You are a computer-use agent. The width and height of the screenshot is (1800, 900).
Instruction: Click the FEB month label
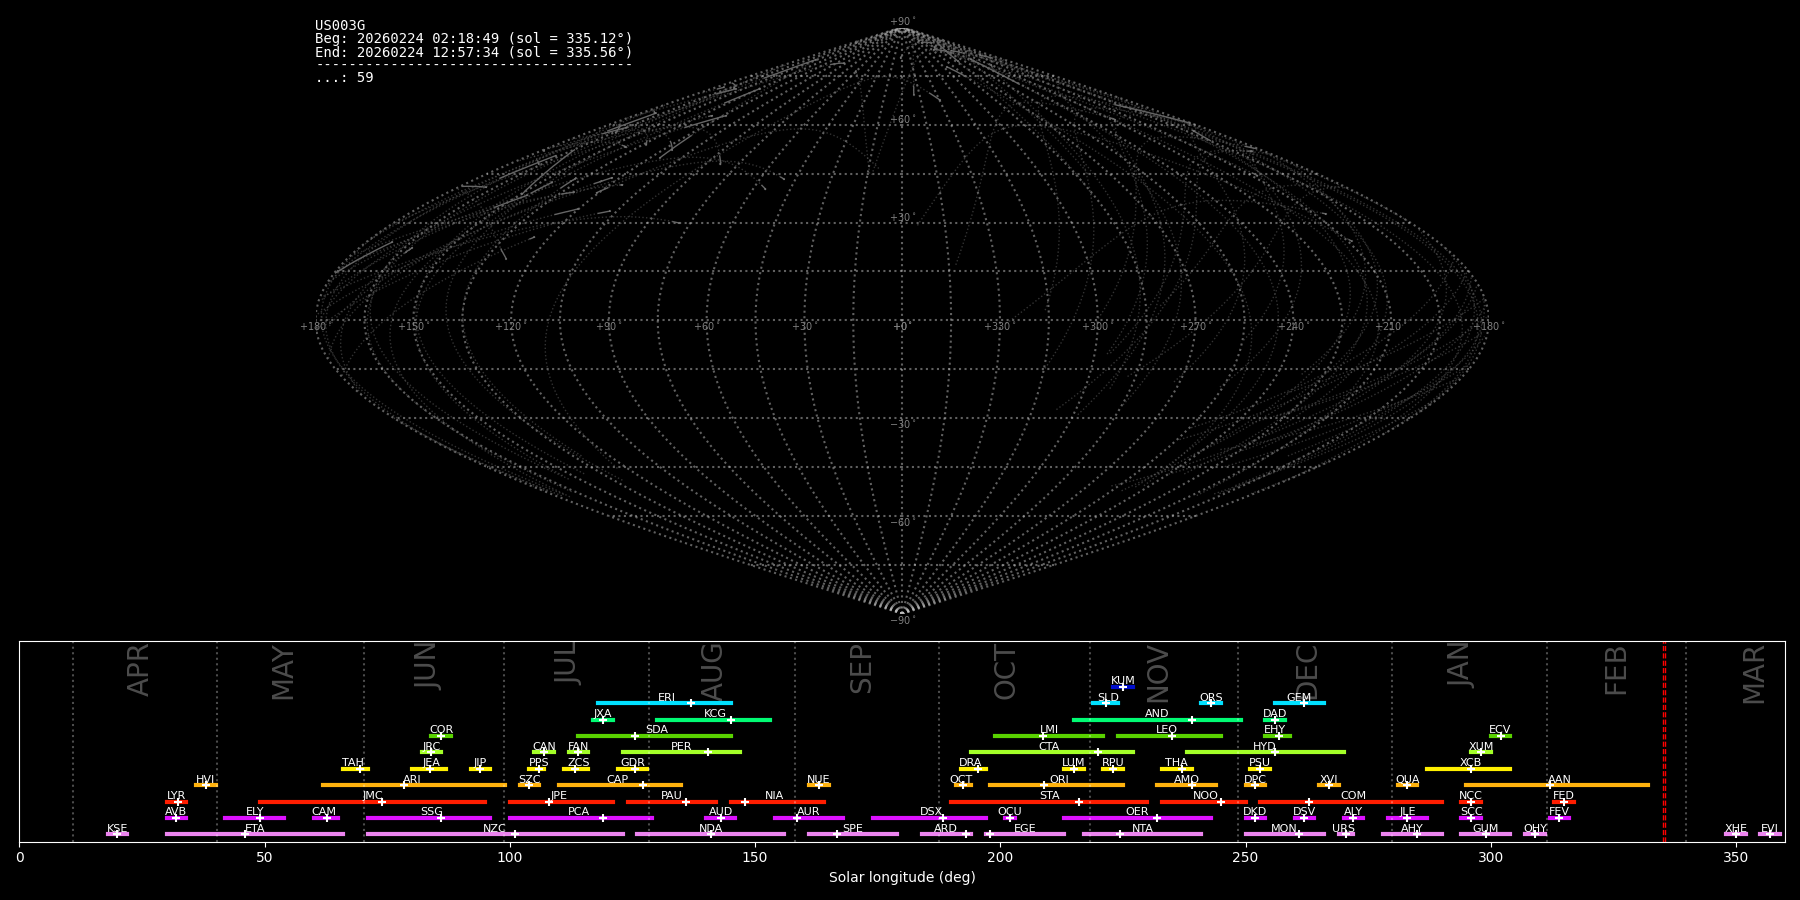tap(1616, 670)
